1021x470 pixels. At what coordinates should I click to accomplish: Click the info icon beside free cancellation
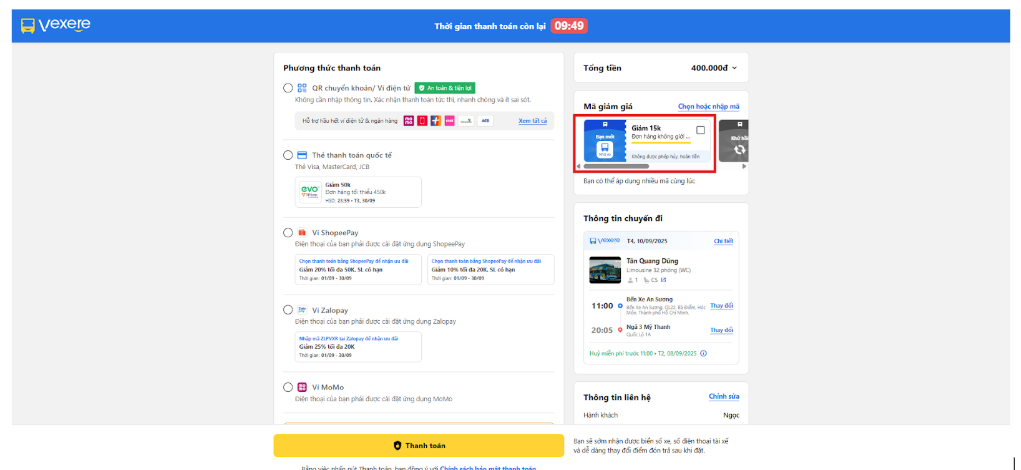704,353
